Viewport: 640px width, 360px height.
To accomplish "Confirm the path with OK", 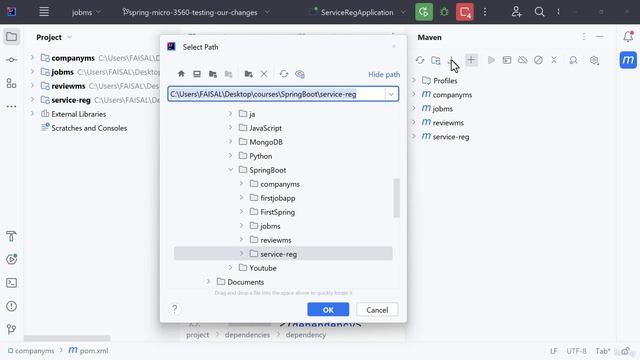I will point(328,309).
